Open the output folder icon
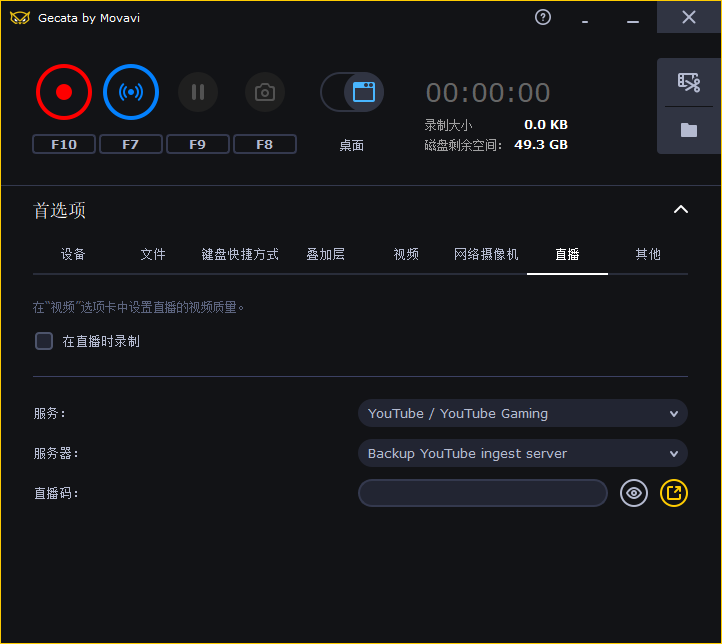722x644 pixels. click(689, 130)
